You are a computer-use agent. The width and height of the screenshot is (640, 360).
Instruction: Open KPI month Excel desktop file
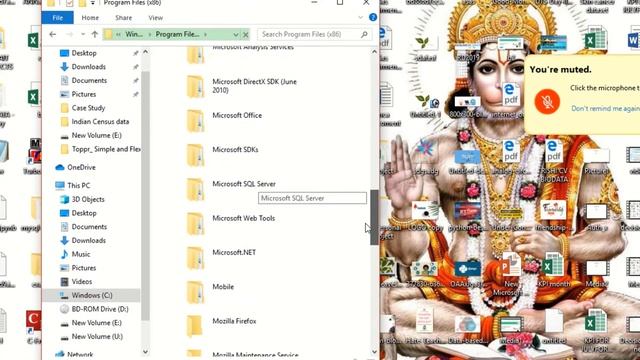(x=554, y=270)
